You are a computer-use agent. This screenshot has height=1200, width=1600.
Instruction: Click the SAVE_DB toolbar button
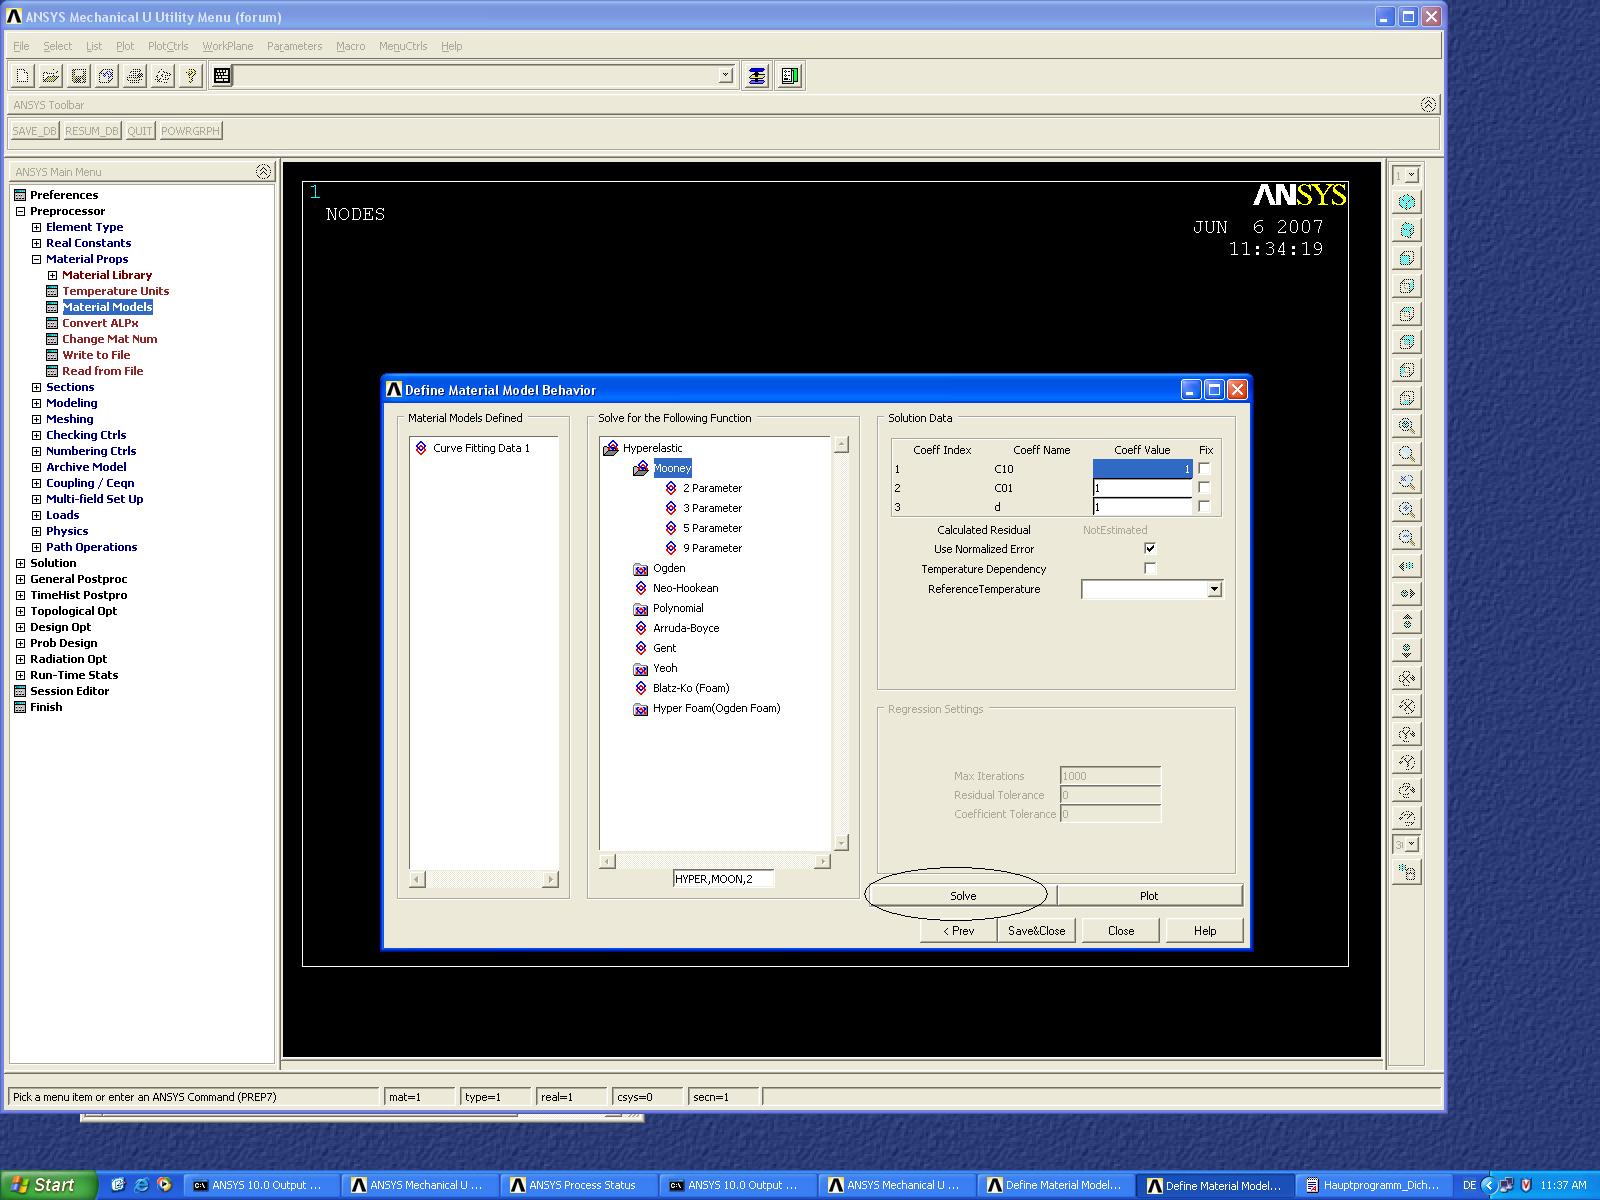pos(35,131)
